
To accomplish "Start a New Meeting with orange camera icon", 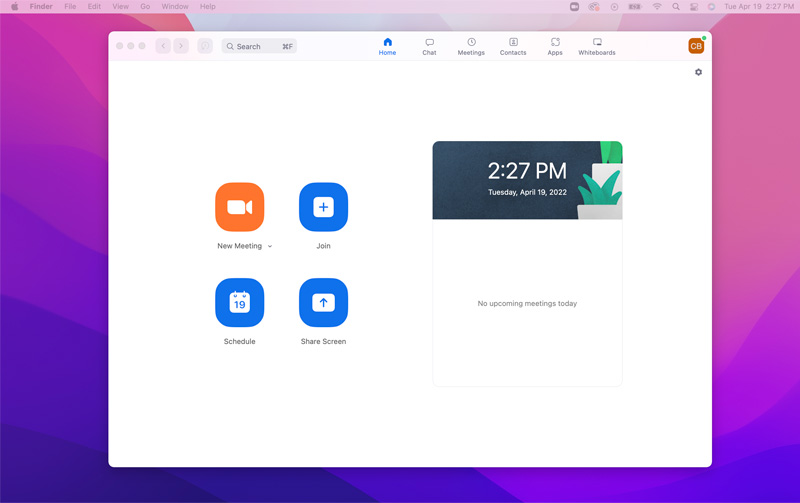I will pos(239,207).
